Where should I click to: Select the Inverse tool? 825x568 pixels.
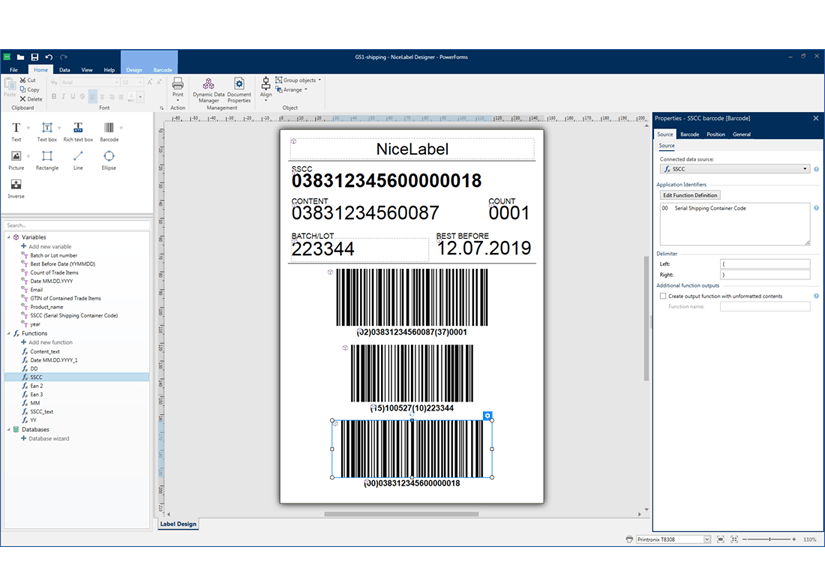click(x=16, y=188)
